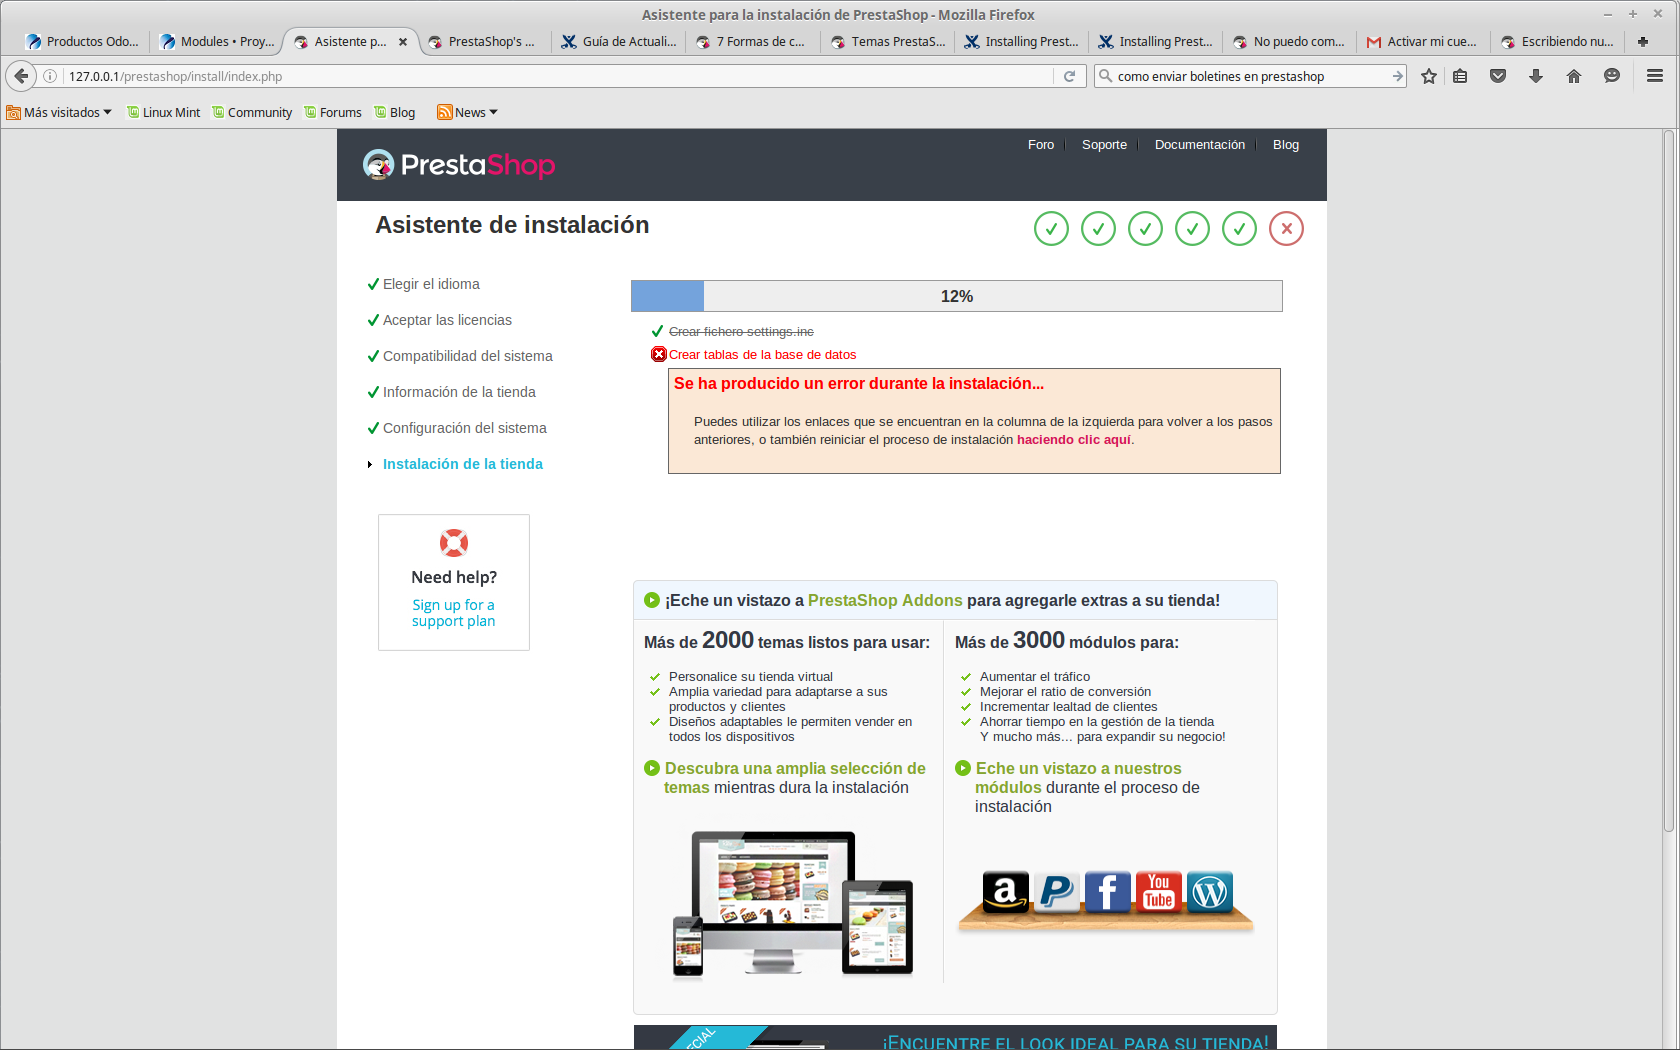Click the lifebuoy Need help icon
This screenshot has width=1680, height=1050.
pos(454,543)
